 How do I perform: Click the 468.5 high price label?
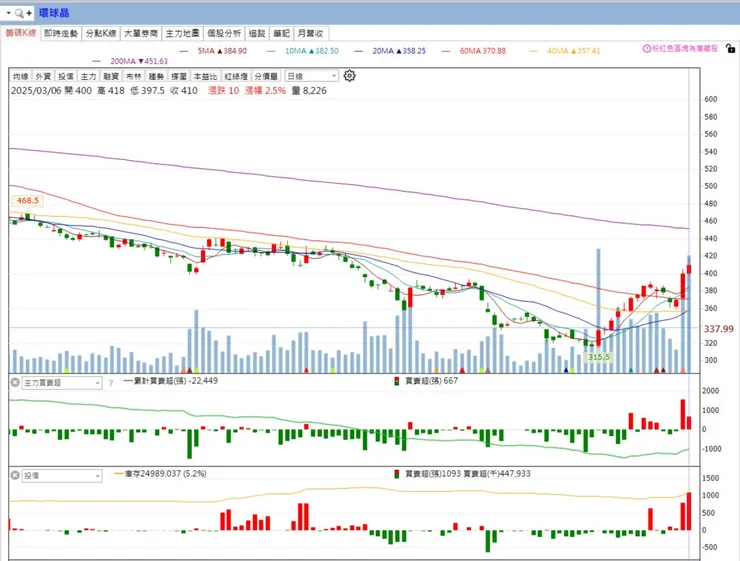(x=27, y=201)
